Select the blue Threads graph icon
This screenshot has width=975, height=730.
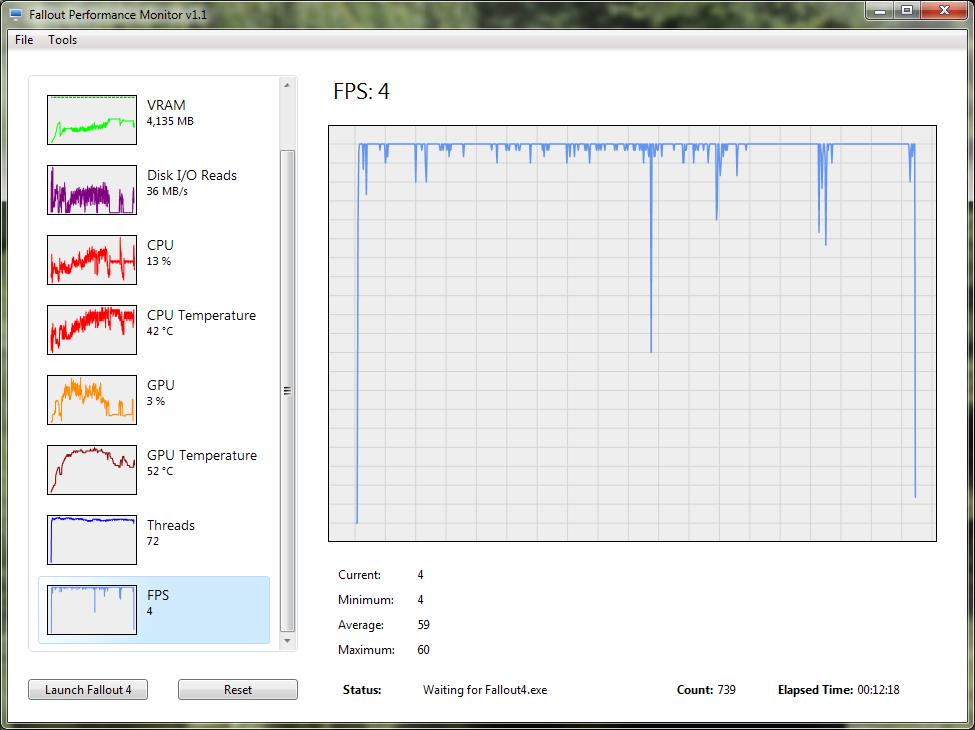coord(92,540)
